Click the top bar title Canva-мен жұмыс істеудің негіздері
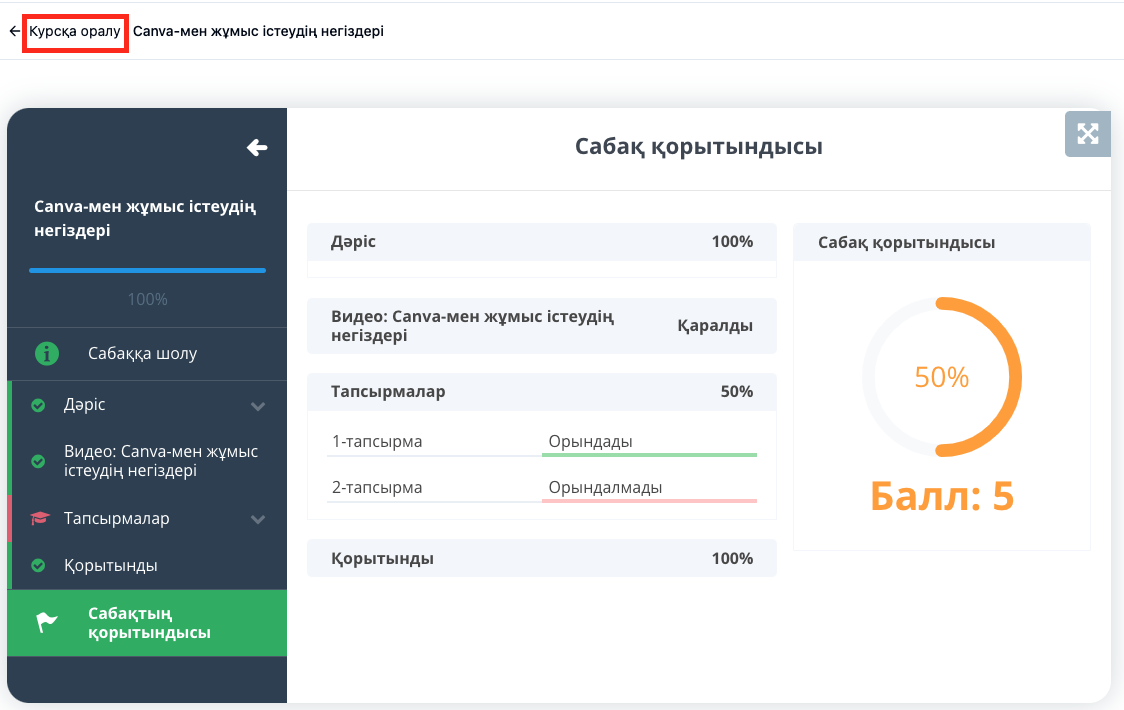The width and height of the screenshot is (1124, 710). click(x=258, y=32)
